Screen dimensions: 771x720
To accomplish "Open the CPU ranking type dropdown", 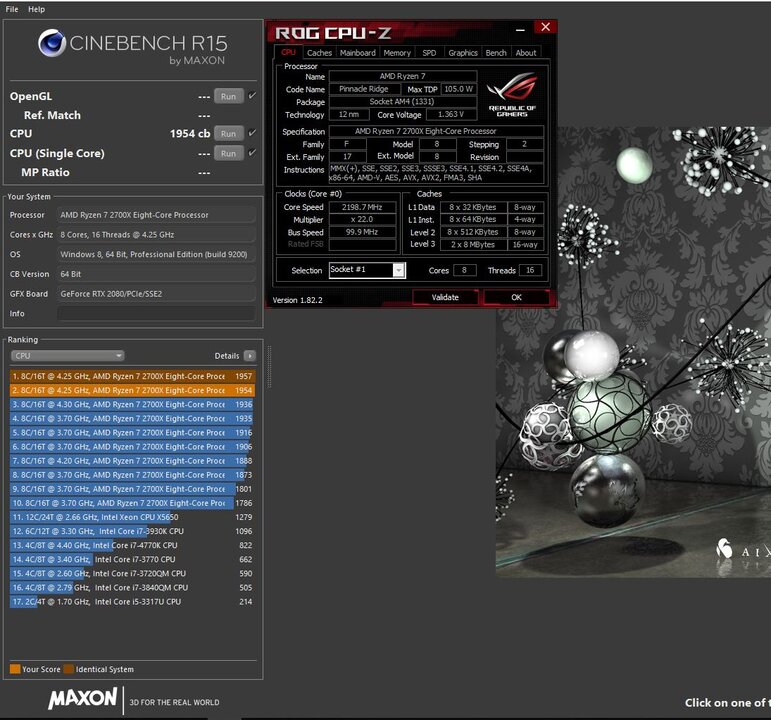I will (67, 356).
